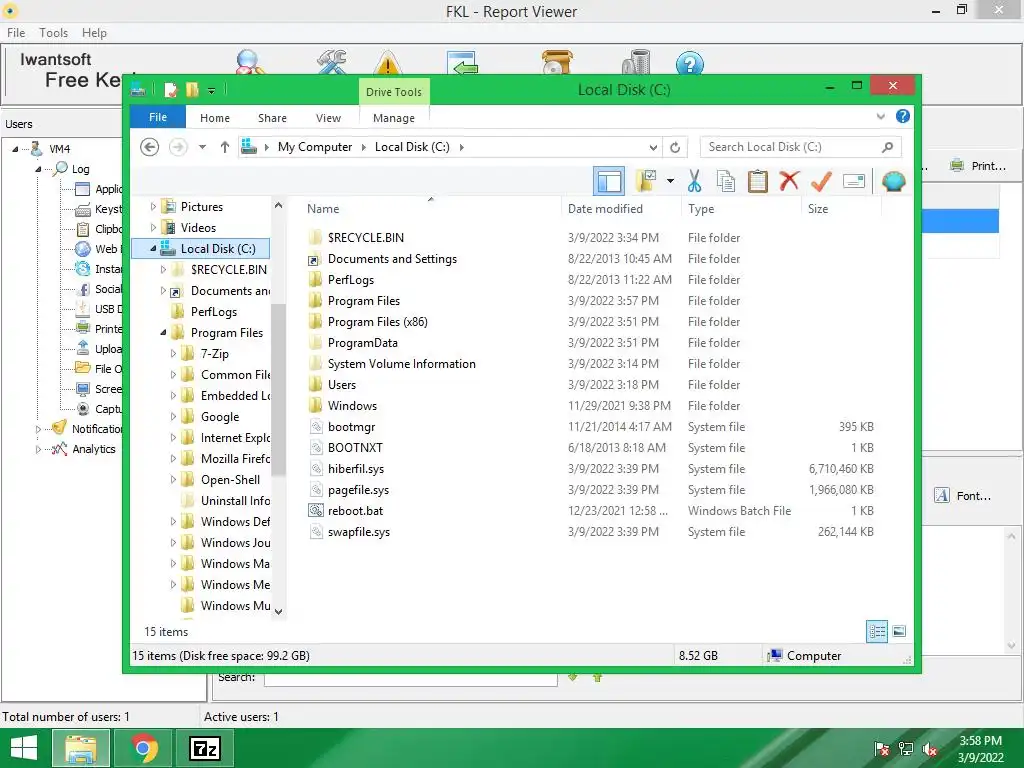Open the Home ribbon tab
This screenshot has width=1024, height=768.
[x=215, y=118]
